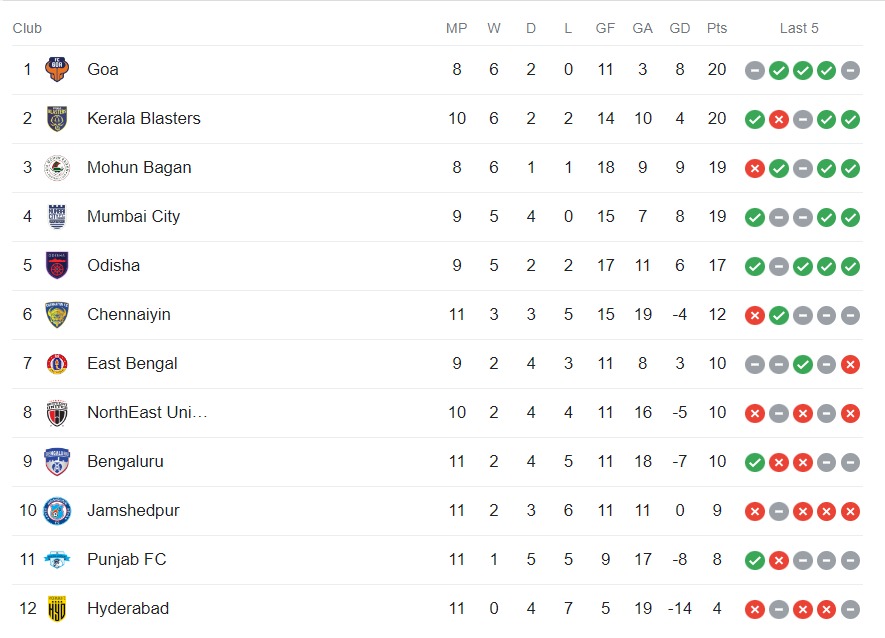Click the MP column header
This screenshot has width=885, height=638.
(457, 28)
